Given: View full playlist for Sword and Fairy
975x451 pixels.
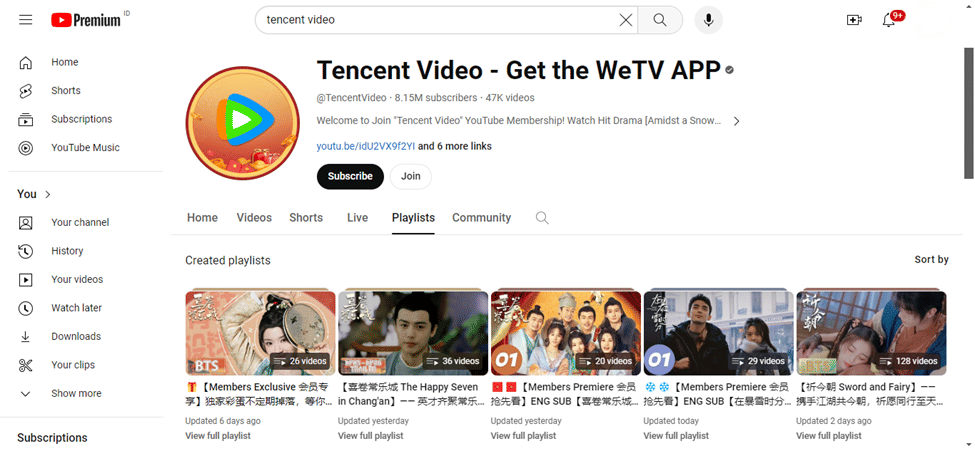Looking at the screenshot, I should [x=829, y=435].
